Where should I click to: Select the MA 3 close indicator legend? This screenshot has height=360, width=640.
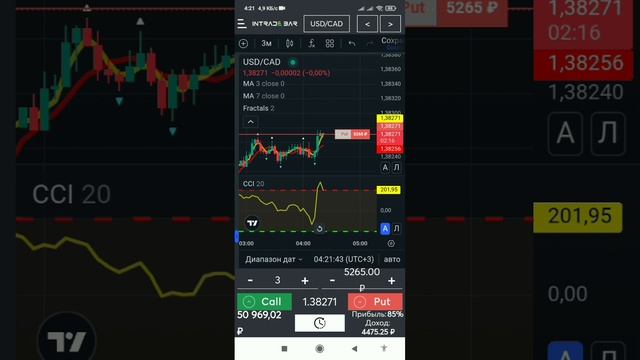(x=264, y=84)
